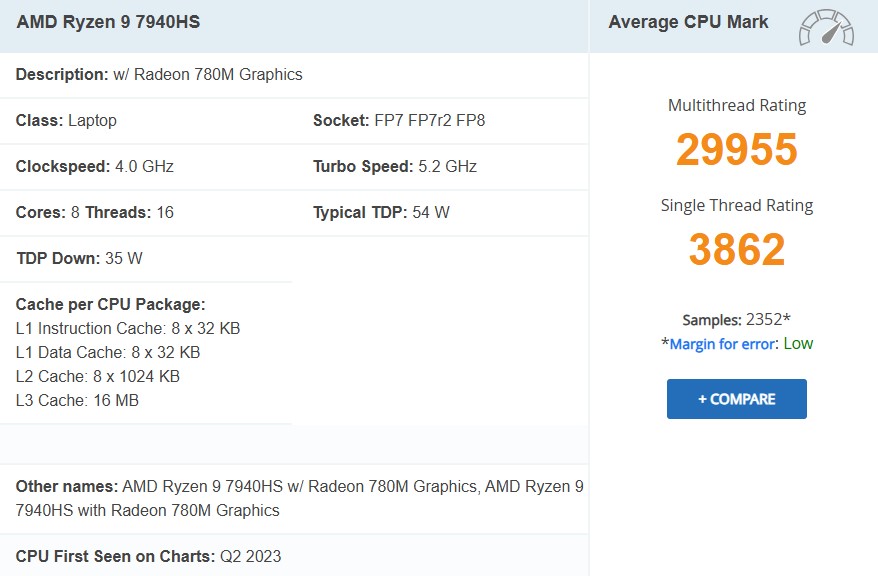Click the Average CPU Mark heading
Screen dimensions: 878x576
[x=688, y=22]
